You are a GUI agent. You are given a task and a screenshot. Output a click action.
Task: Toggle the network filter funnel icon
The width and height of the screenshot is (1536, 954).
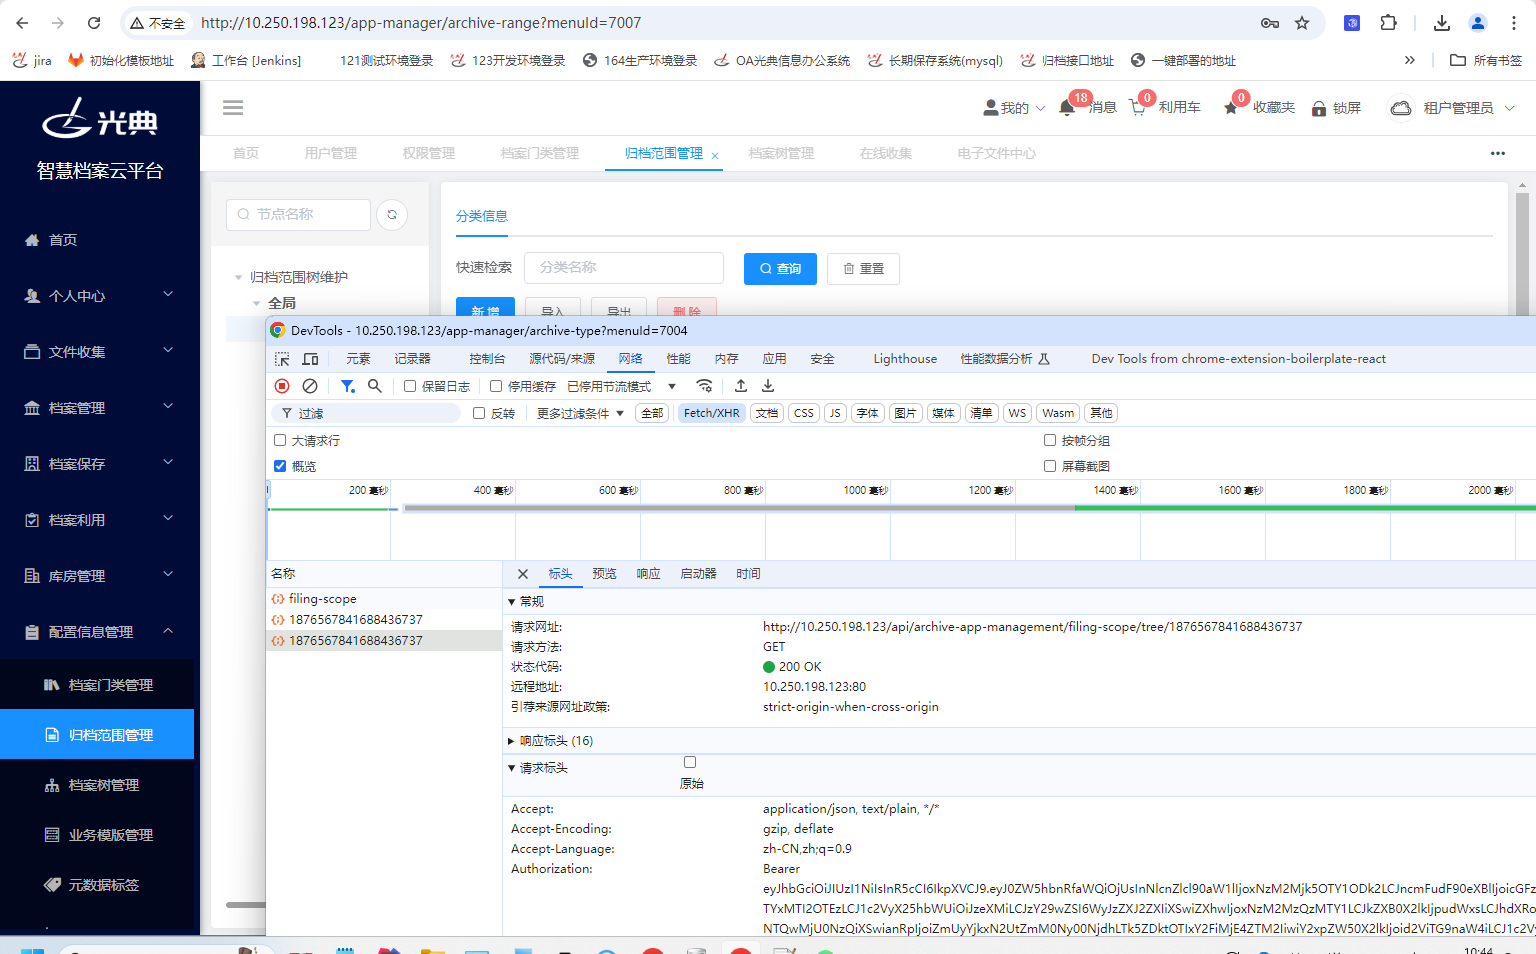tap(347, 386)
